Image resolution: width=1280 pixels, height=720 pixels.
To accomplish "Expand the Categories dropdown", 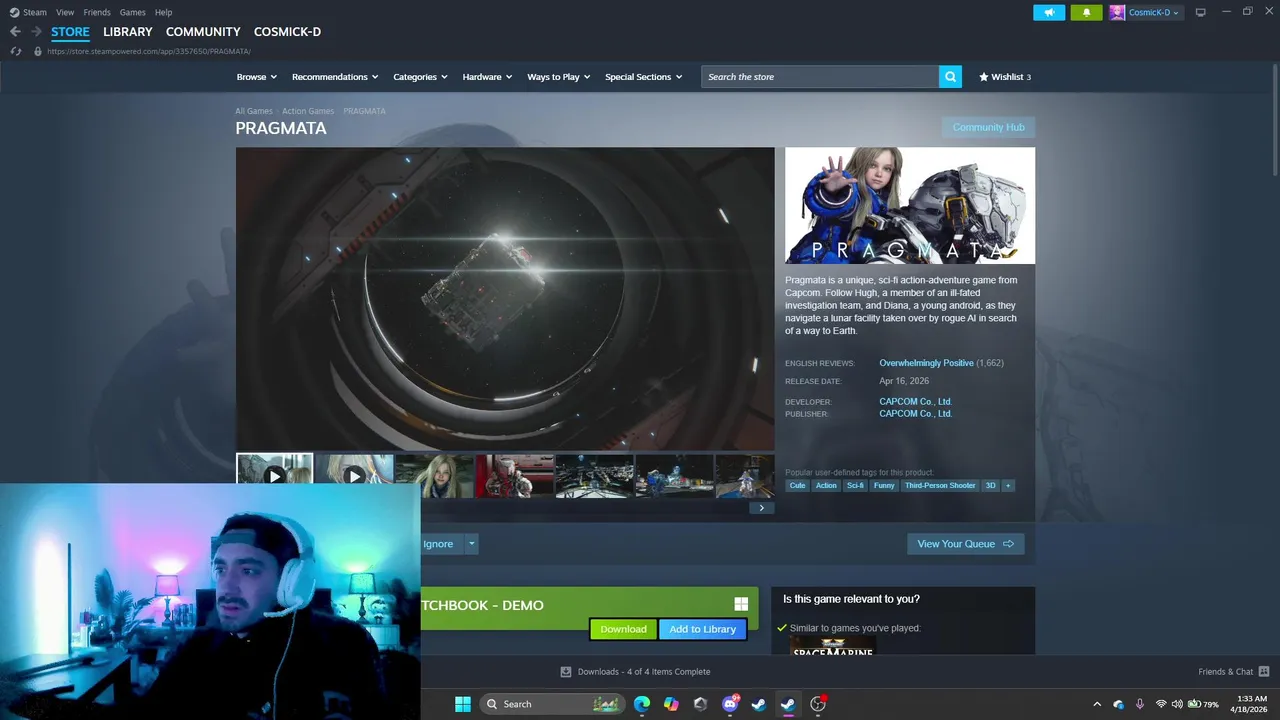I will [x=420, y=77].
